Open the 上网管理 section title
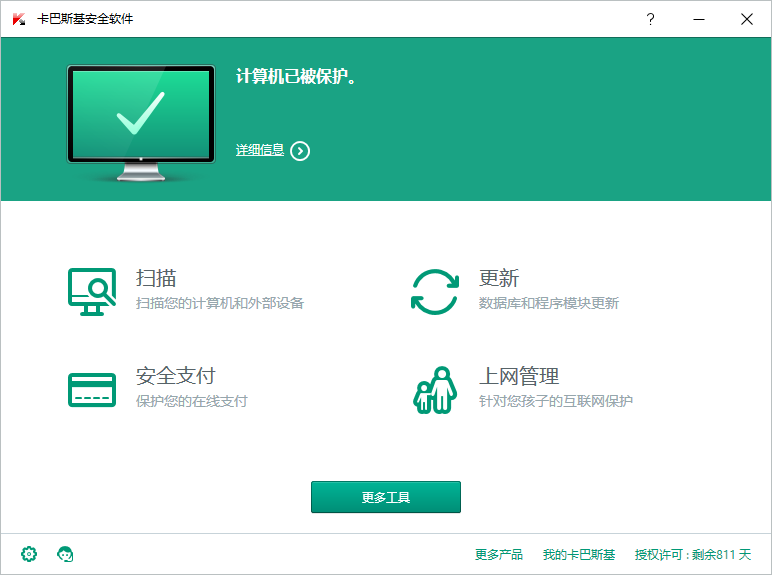 519,376
